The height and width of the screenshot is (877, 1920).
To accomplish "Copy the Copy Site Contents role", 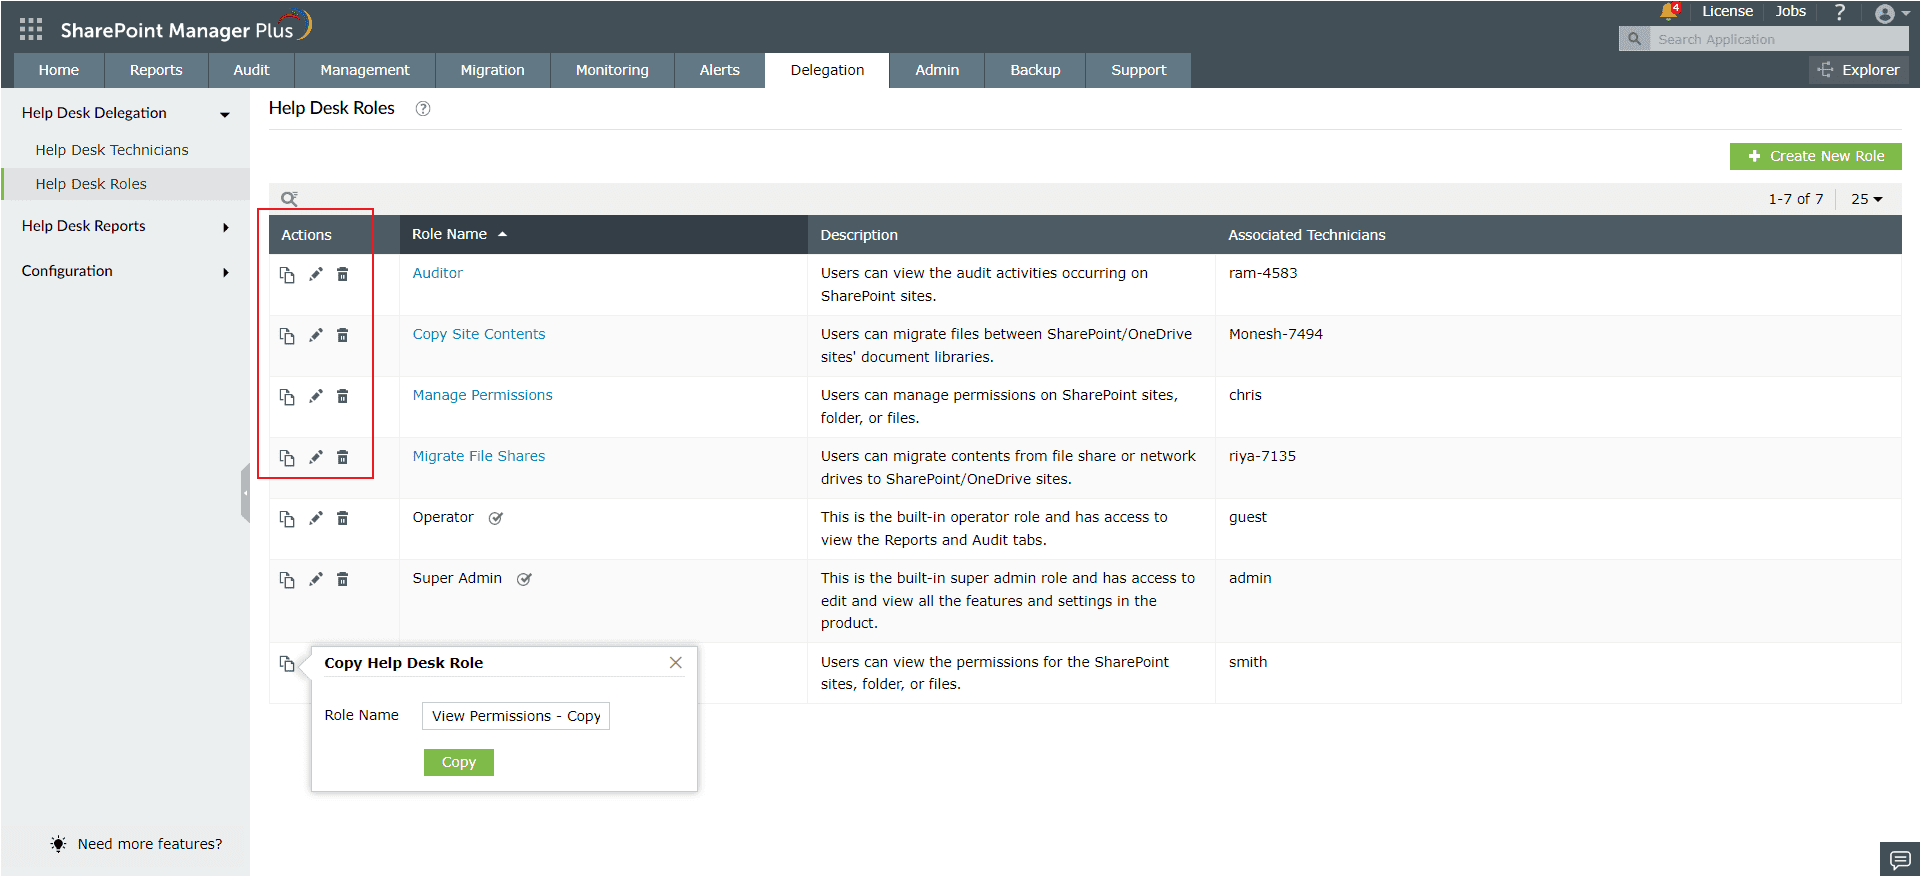I will coord(287,336).
